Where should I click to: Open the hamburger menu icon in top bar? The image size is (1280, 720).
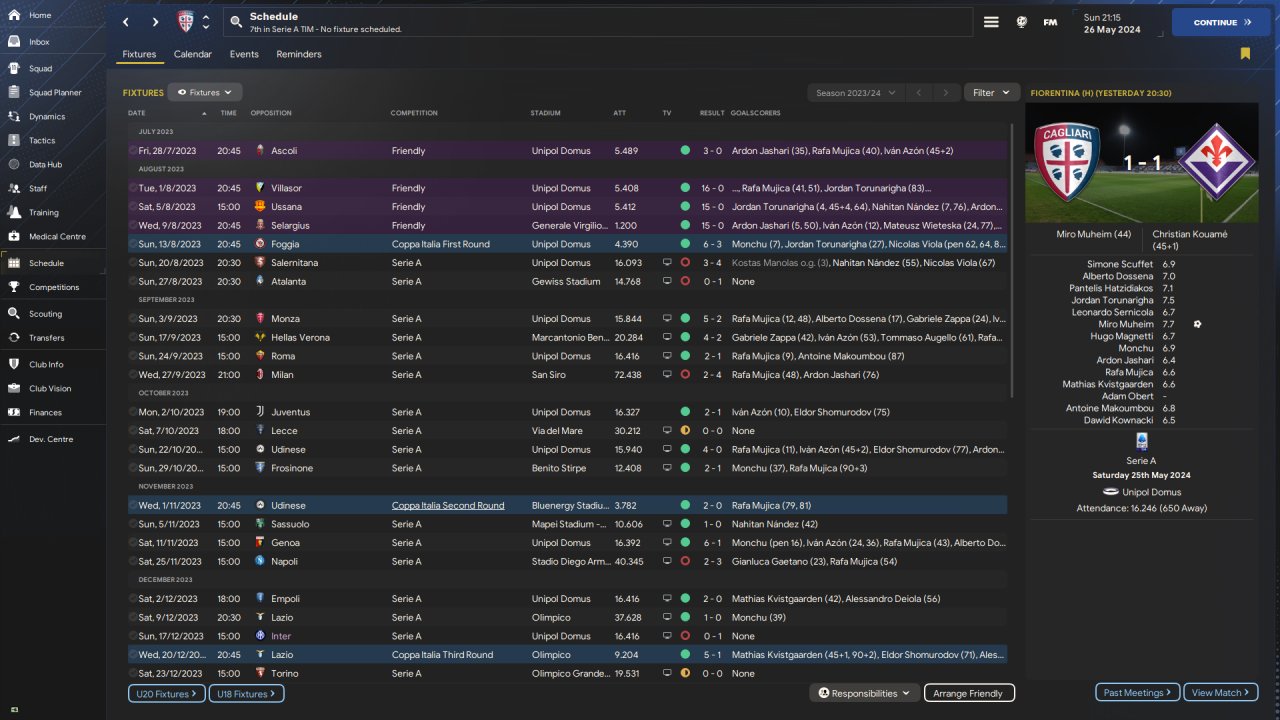point(991,22)
